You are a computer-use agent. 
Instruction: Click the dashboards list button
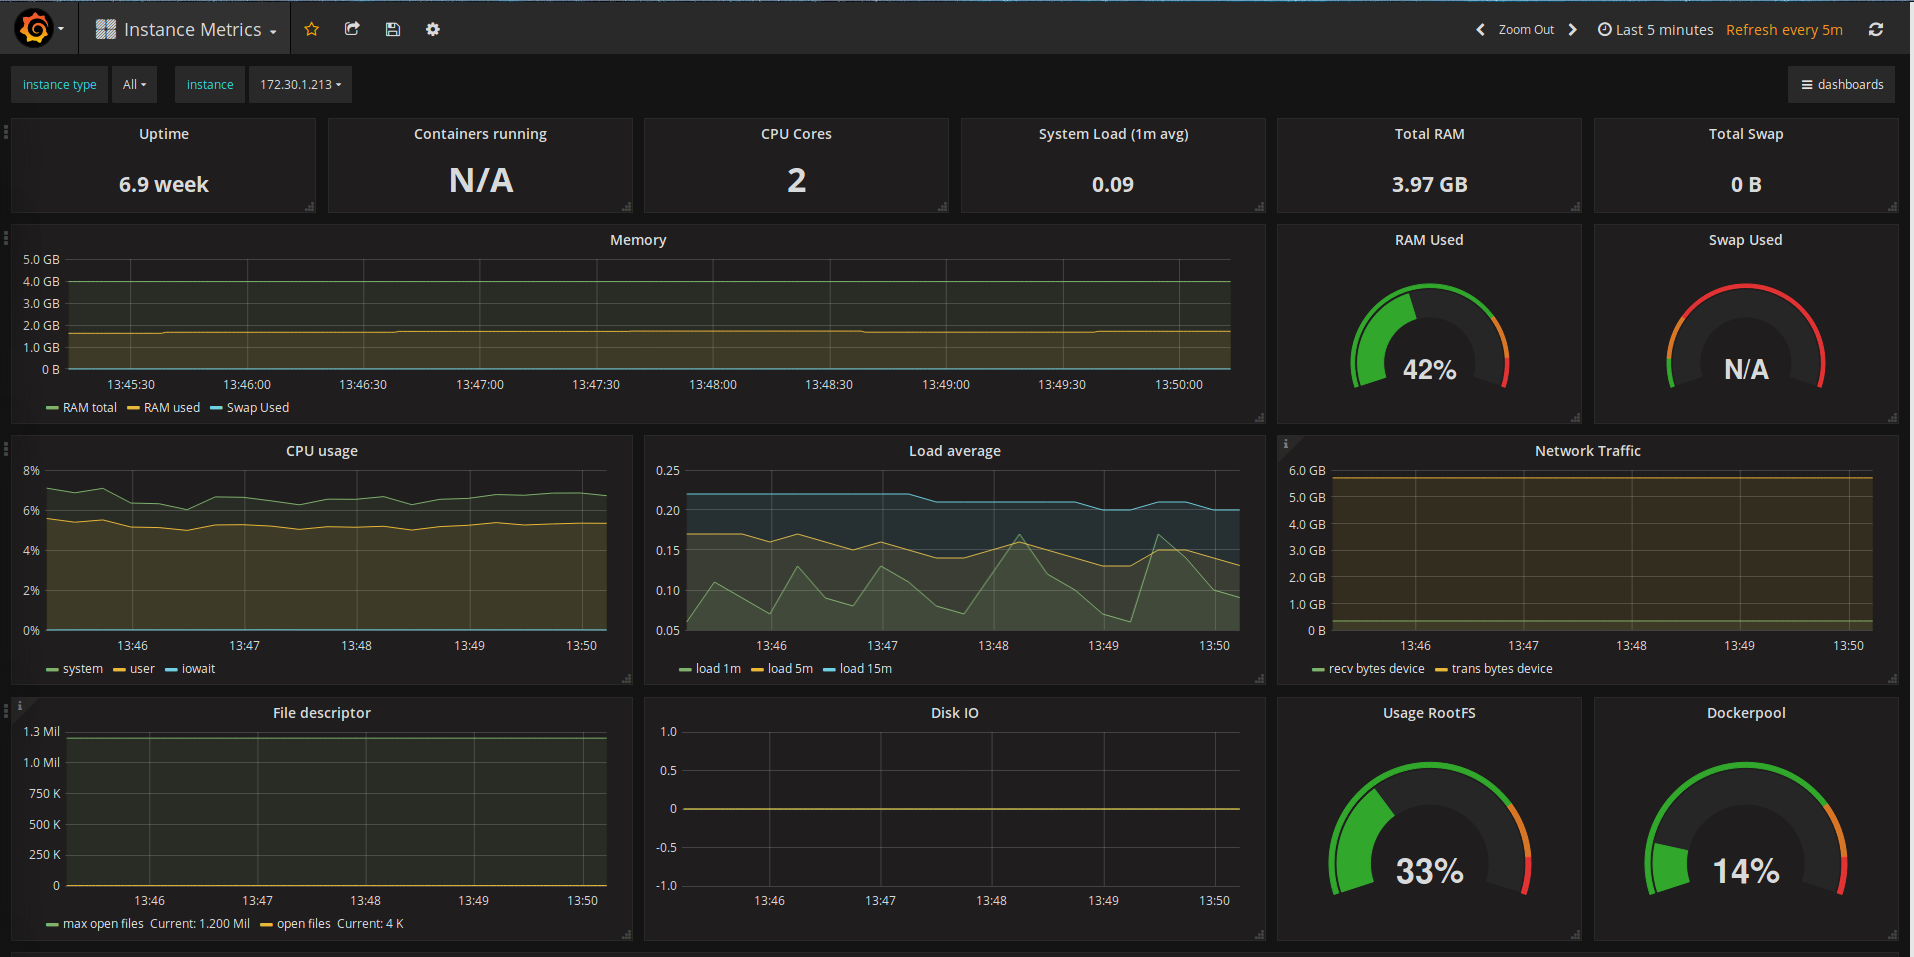click(1841, 85)
